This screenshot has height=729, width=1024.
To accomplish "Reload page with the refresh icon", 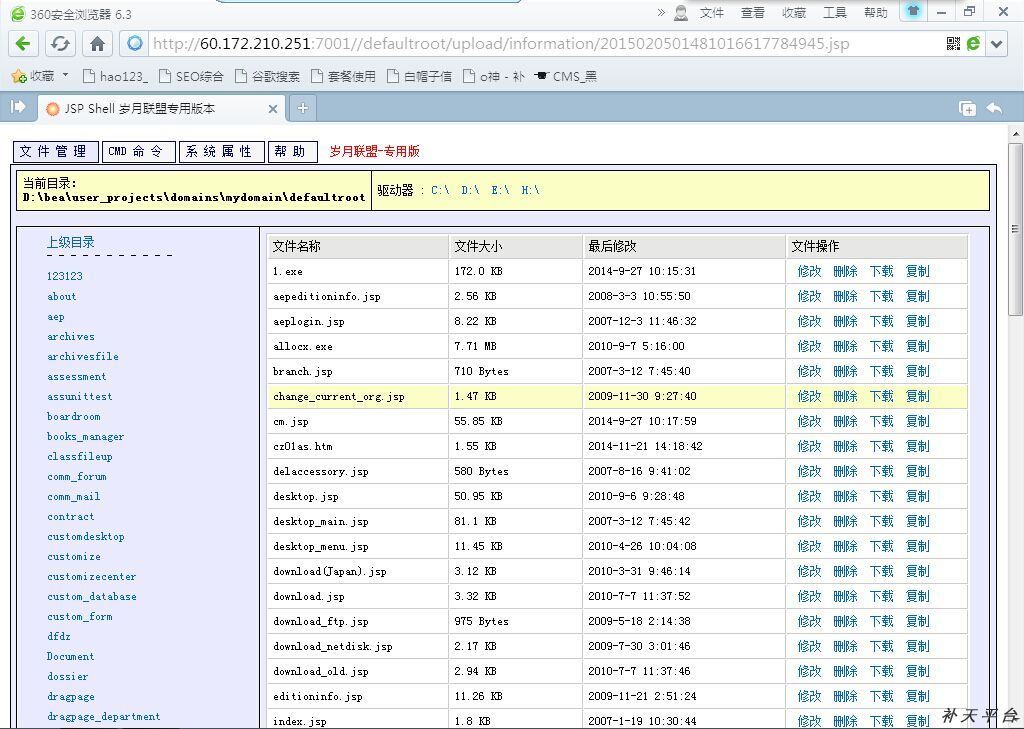I will 60,44.
